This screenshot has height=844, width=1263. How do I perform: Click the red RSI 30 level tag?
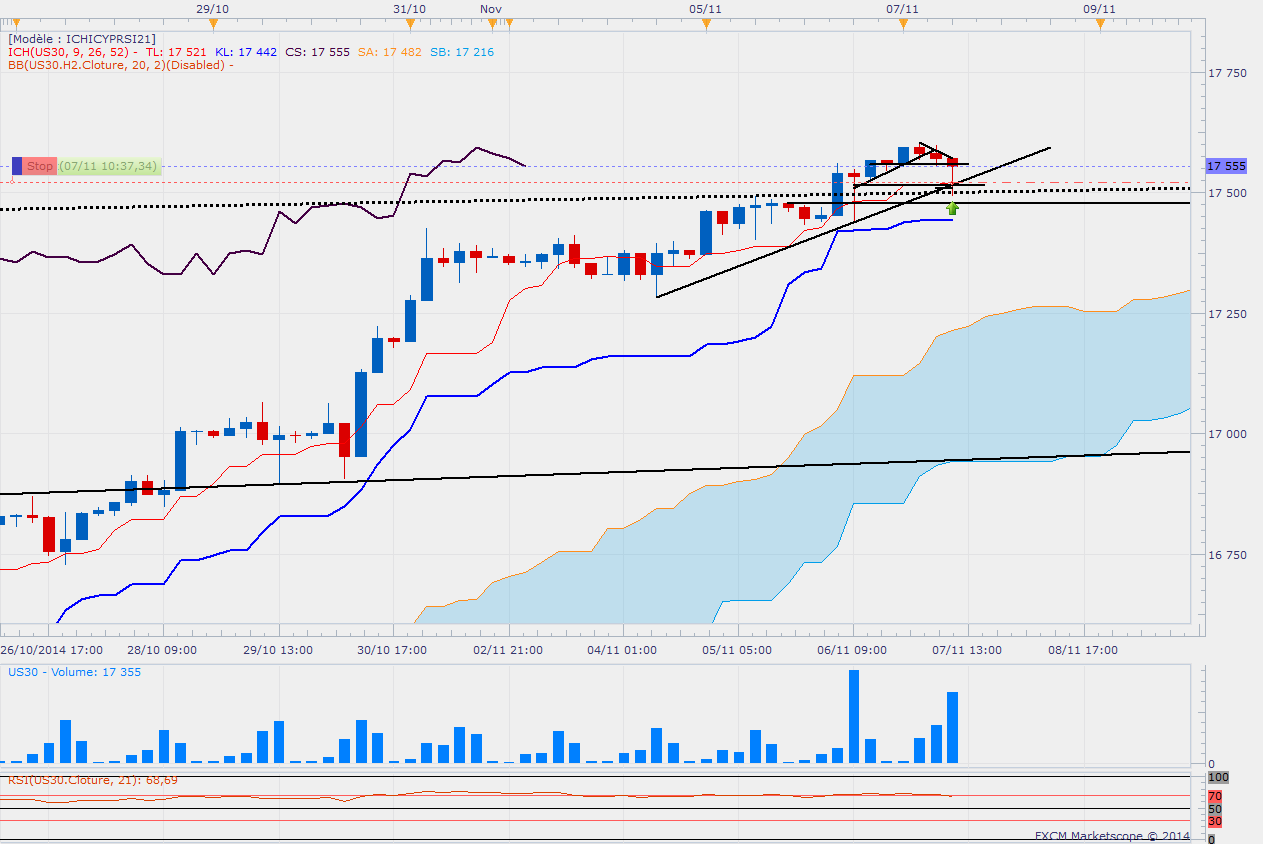[1215, 821]
